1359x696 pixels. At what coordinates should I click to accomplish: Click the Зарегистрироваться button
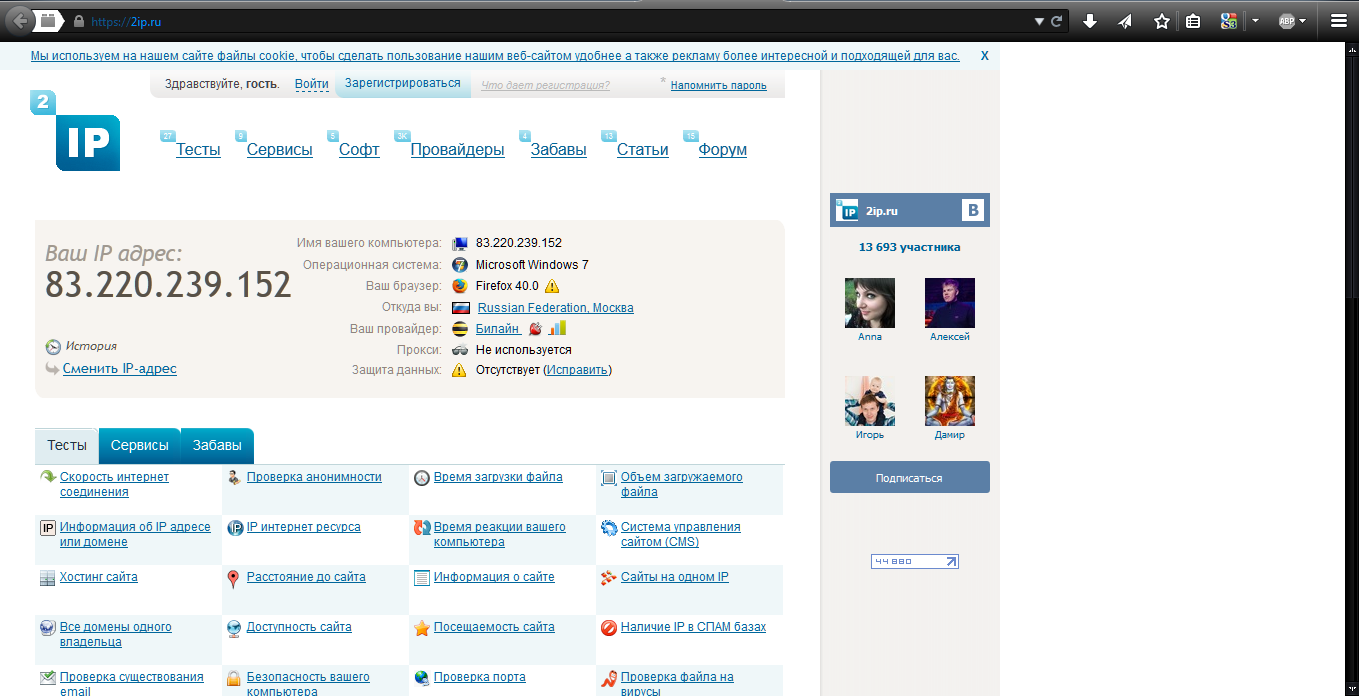[x=402, y=84]
